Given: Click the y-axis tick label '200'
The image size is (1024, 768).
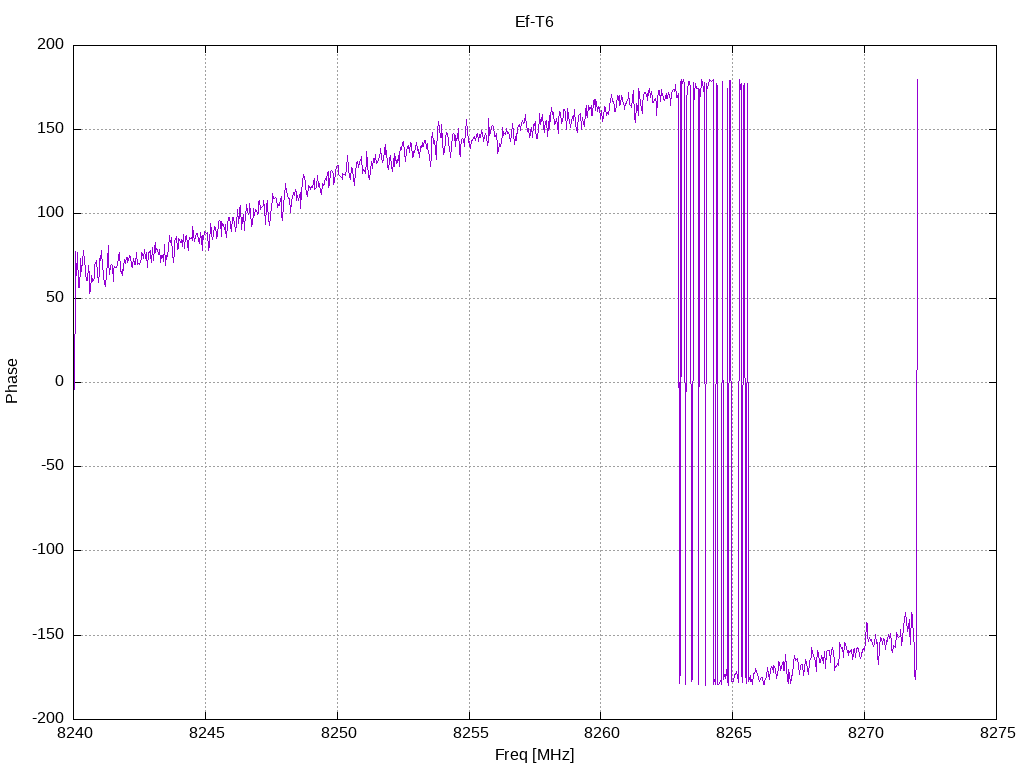Looking at the screenshot, I should click(51, 44).
